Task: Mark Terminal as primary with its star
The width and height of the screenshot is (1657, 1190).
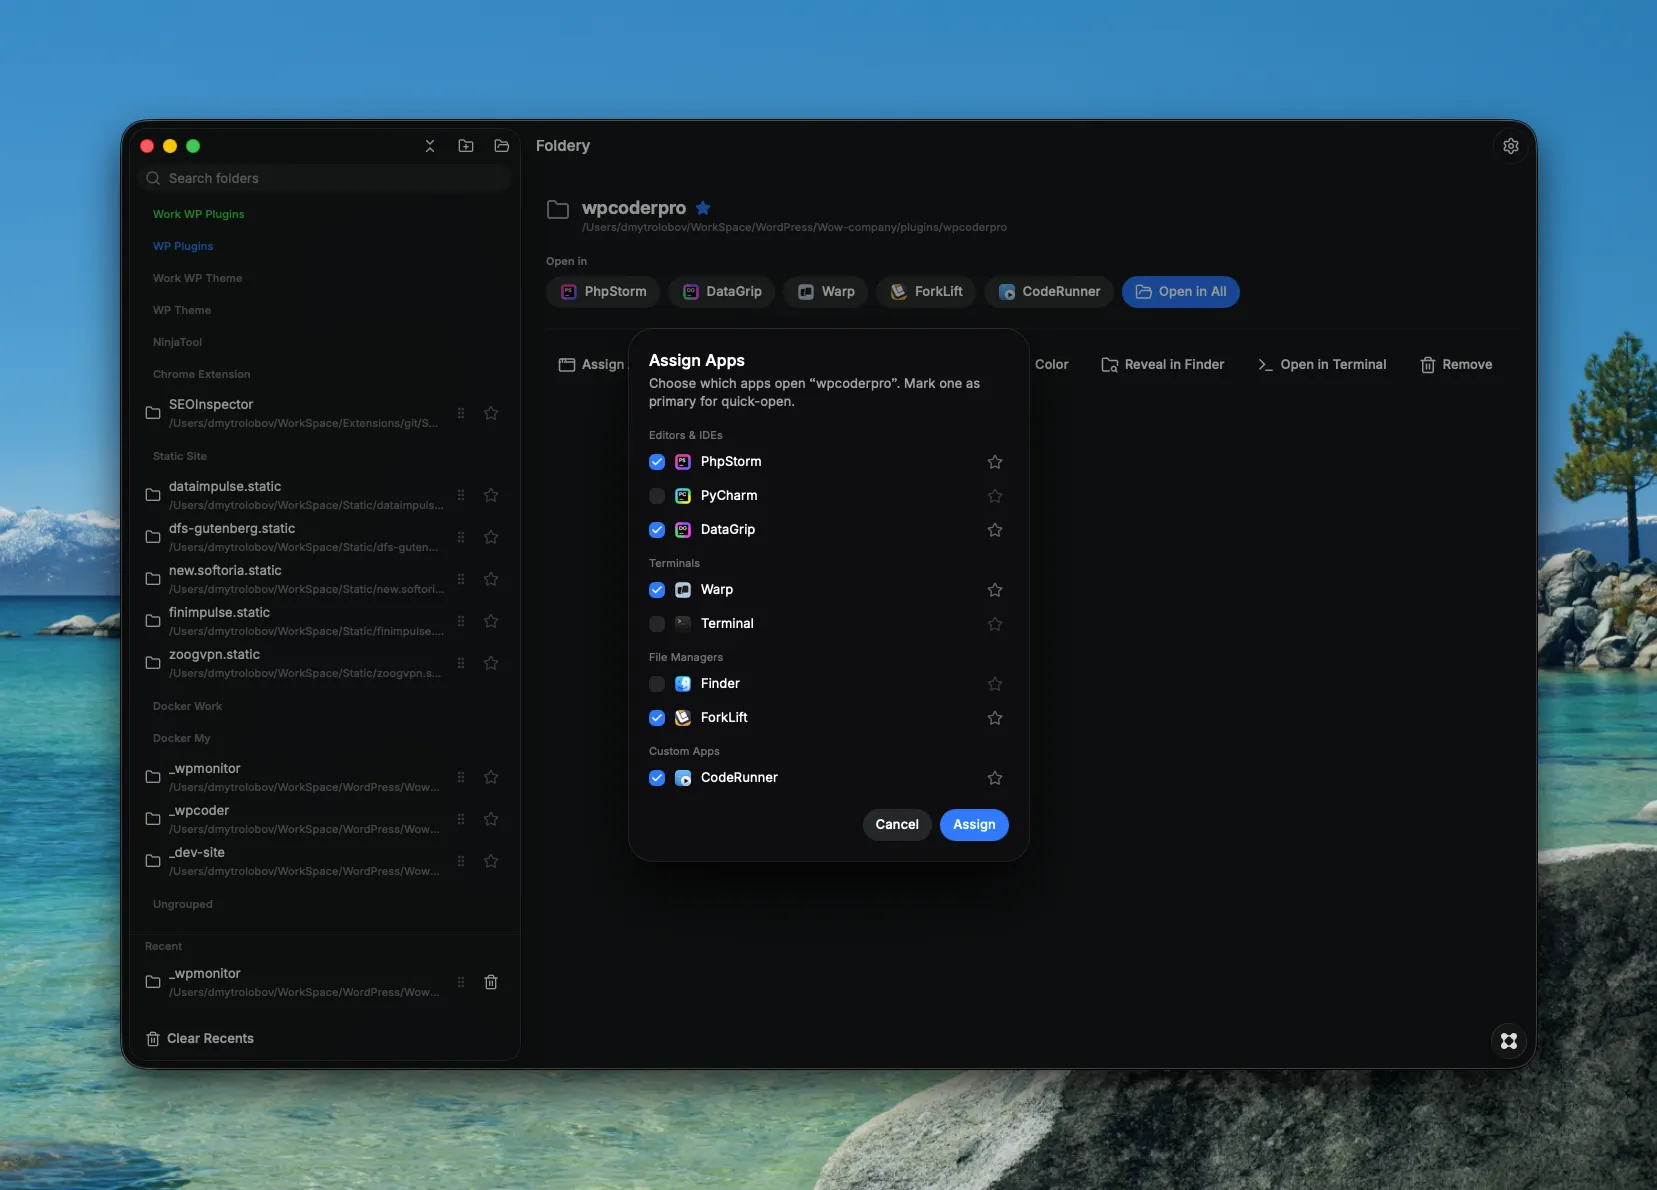Action: pyautogui.click(x=995, y=624)
